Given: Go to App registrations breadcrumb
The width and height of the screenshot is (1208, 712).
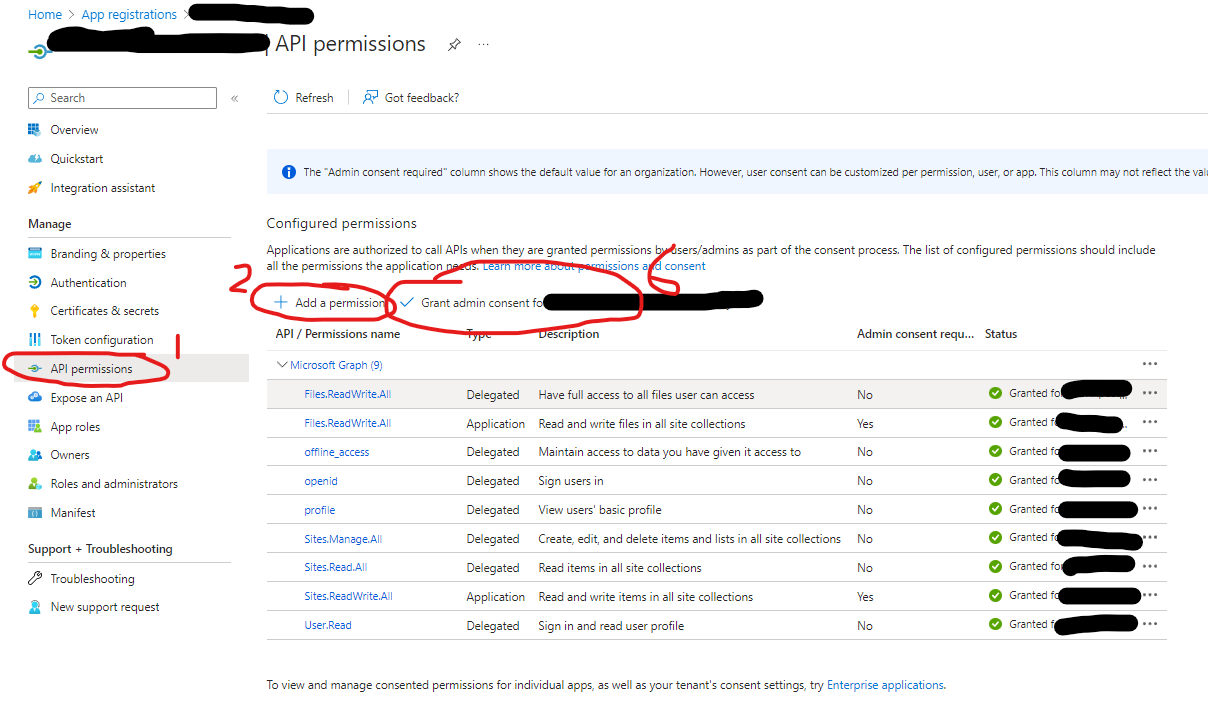Looking at the screenshot, I should click(128, 14).
